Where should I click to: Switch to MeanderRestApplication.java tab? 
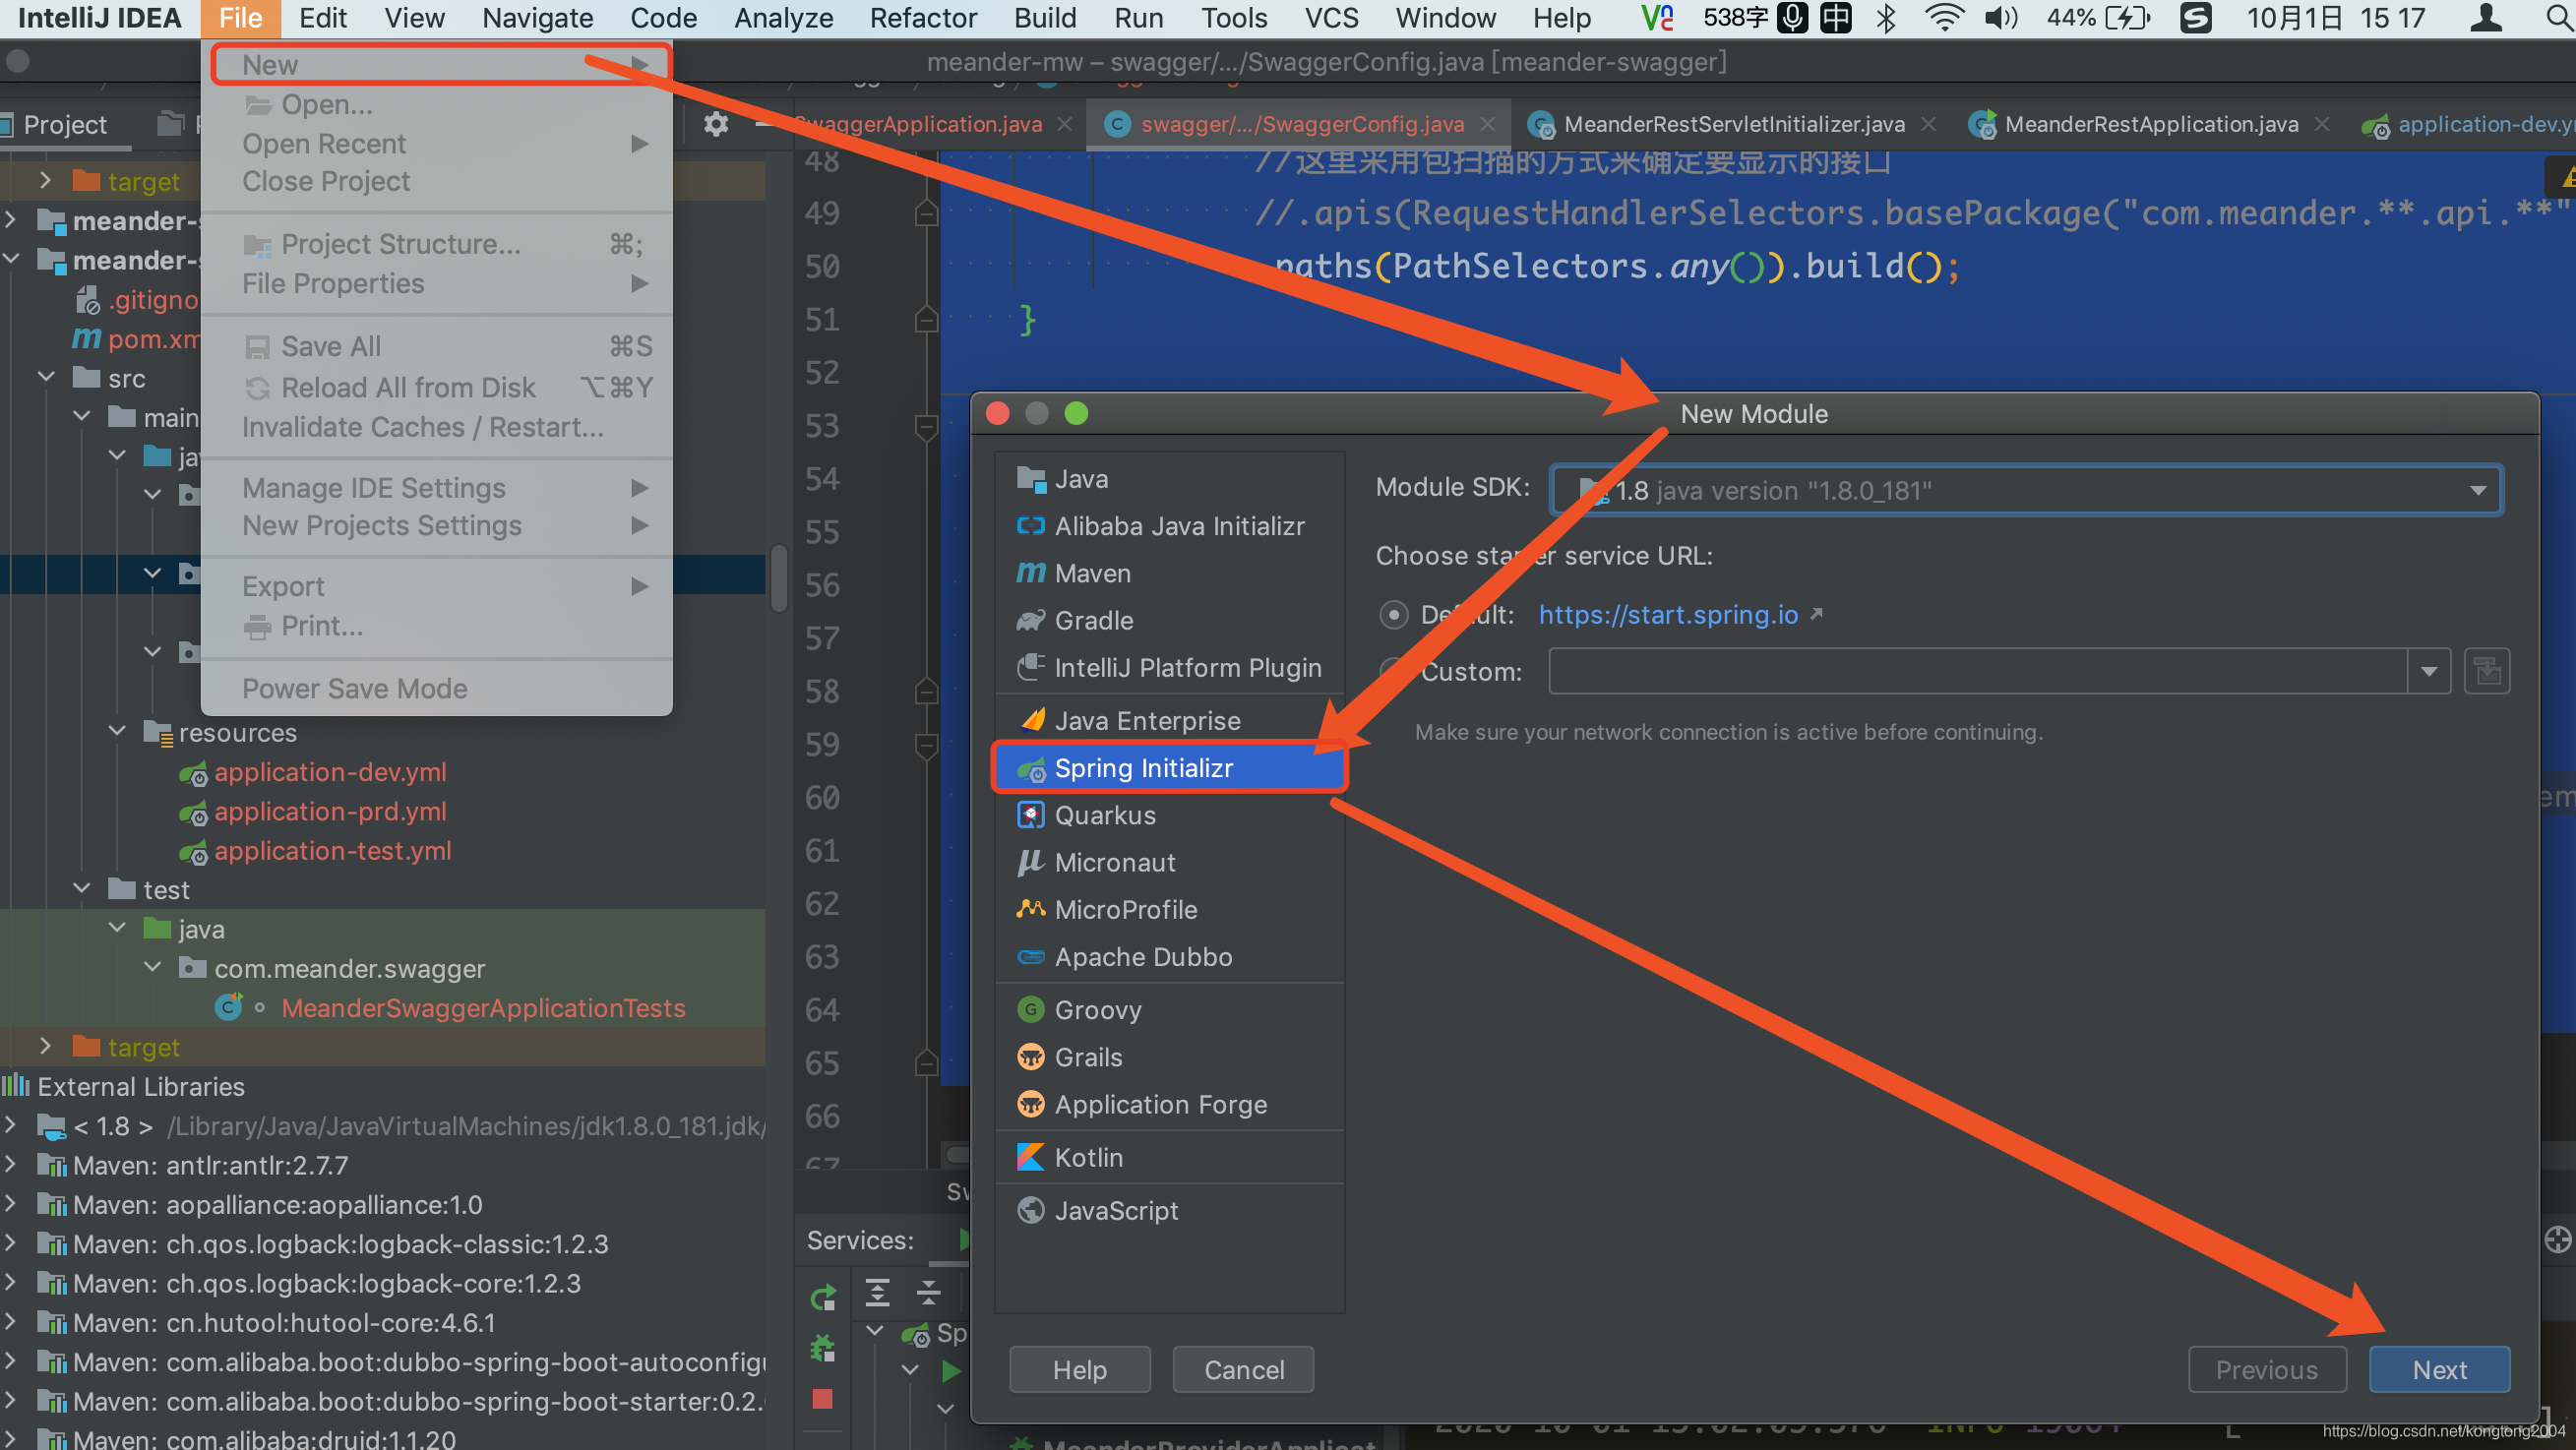(x=2150, y=124)
